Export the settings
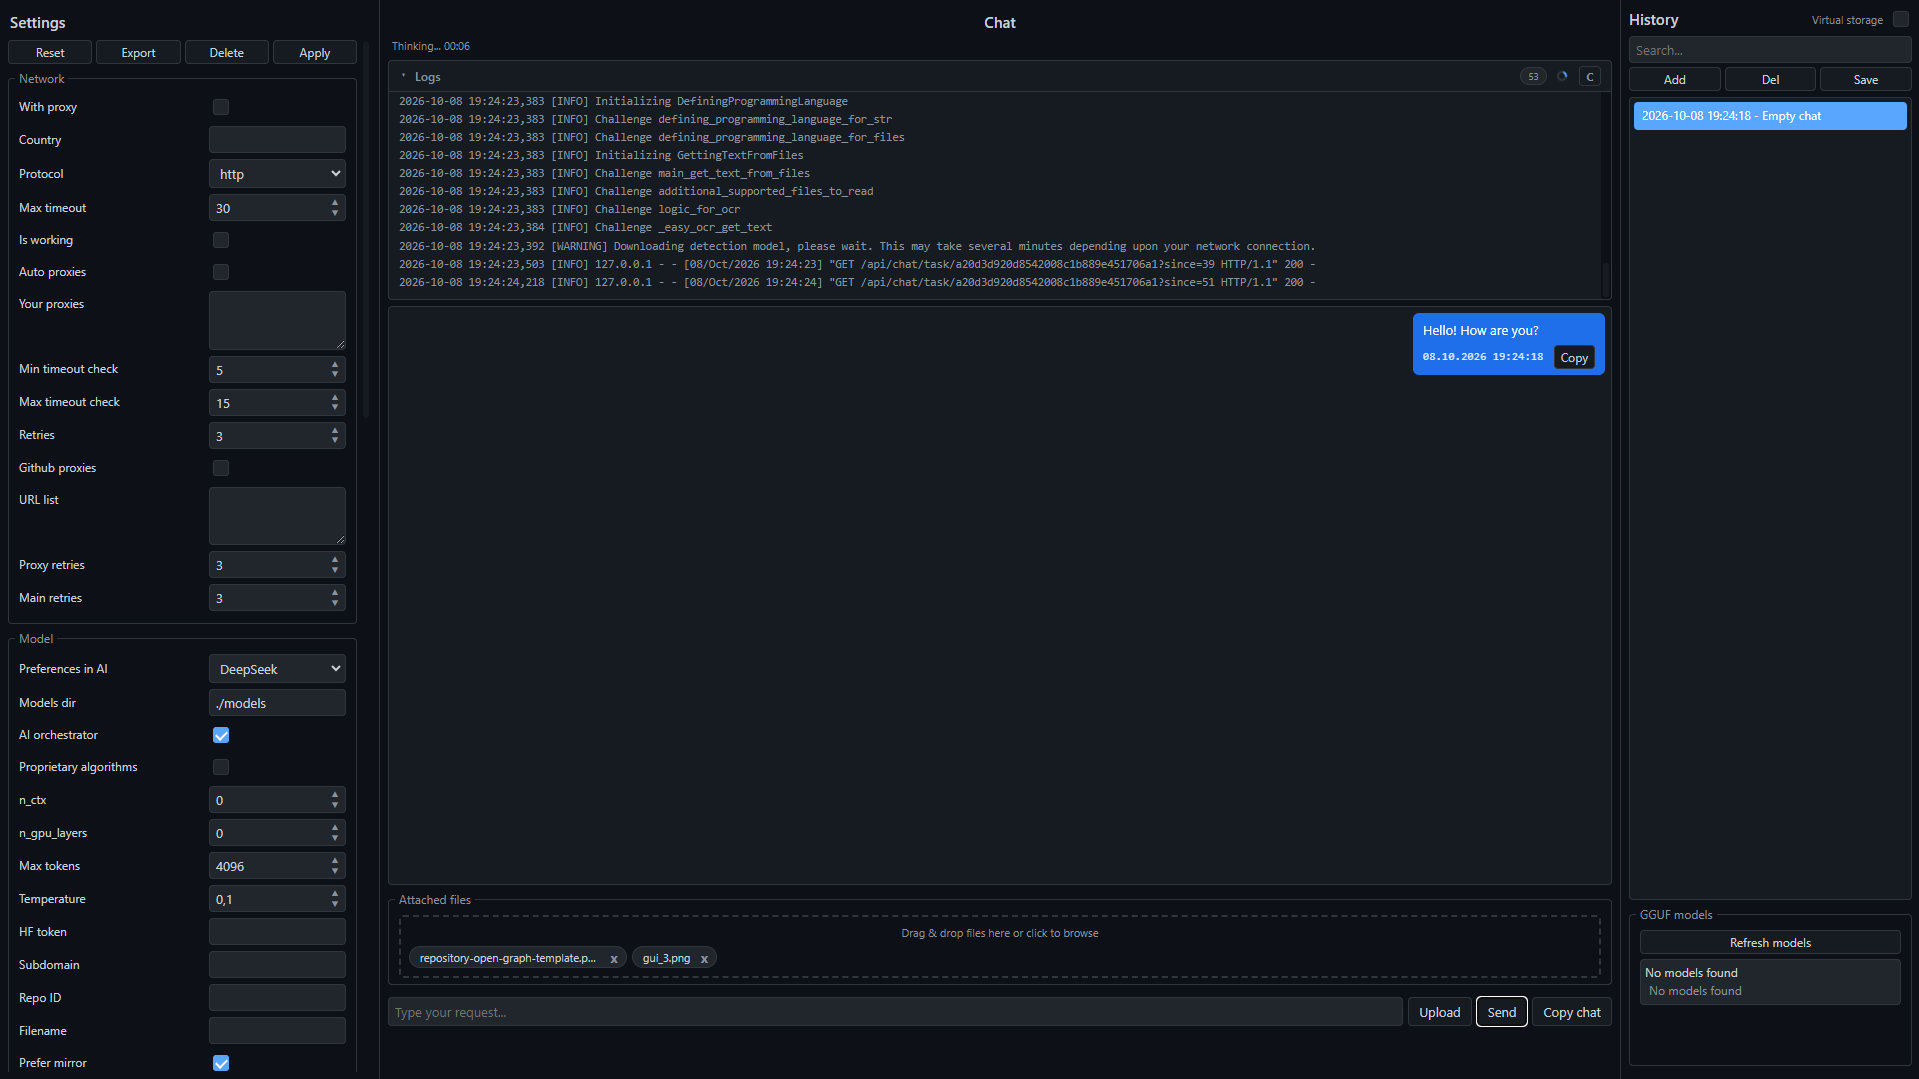Viewport: 1919px width, 1079px height. coord(138,53)
